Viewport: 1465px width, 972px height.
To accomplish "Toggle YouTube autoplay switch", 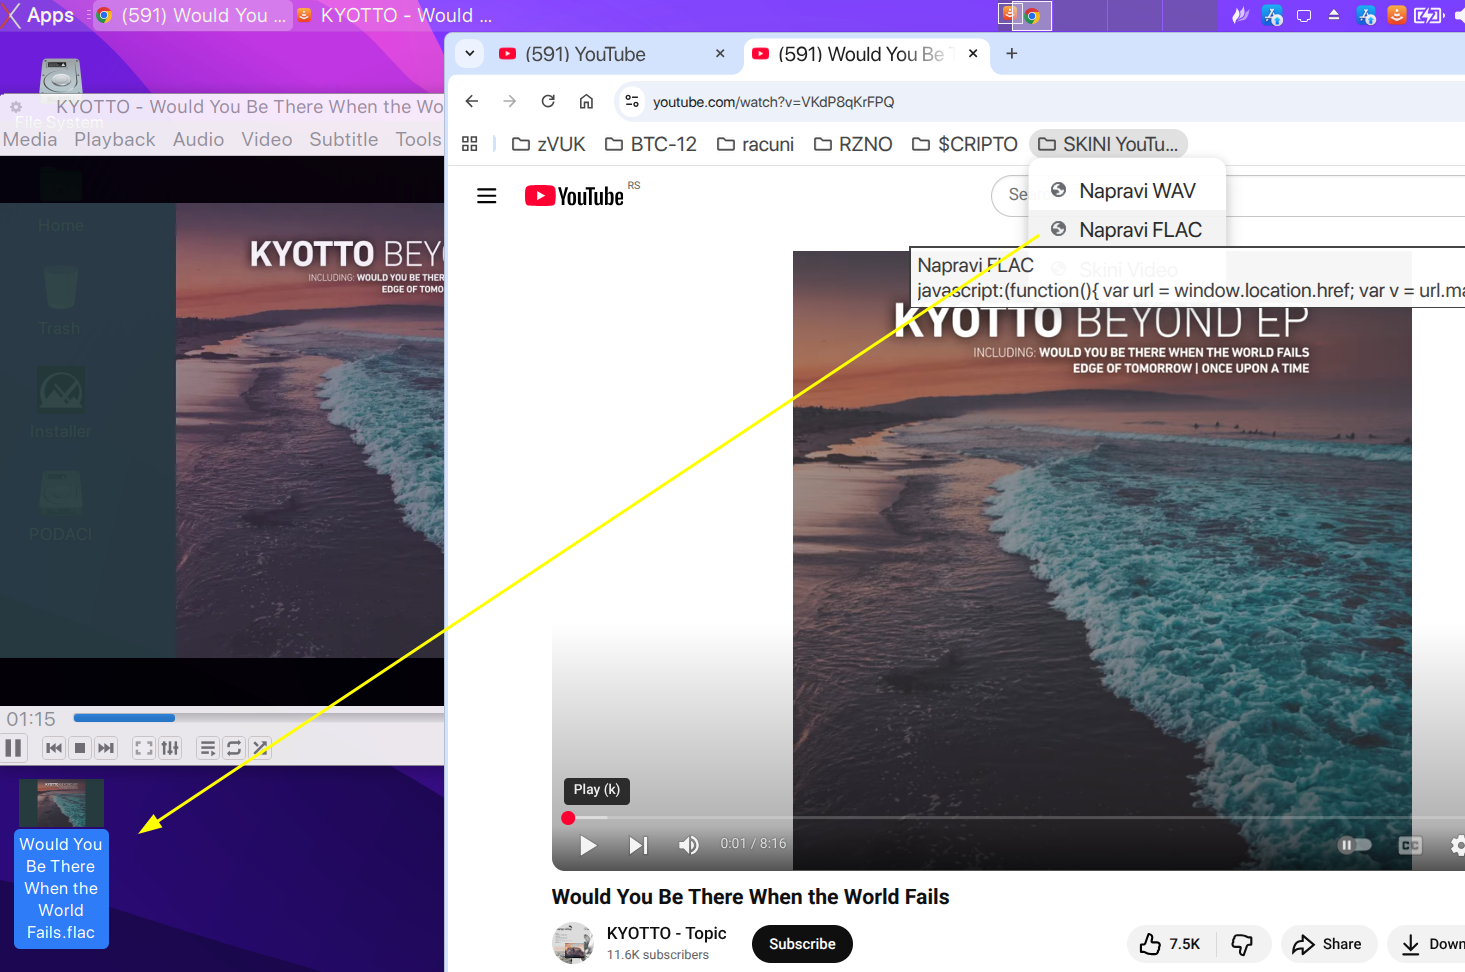I will 1354,846.
